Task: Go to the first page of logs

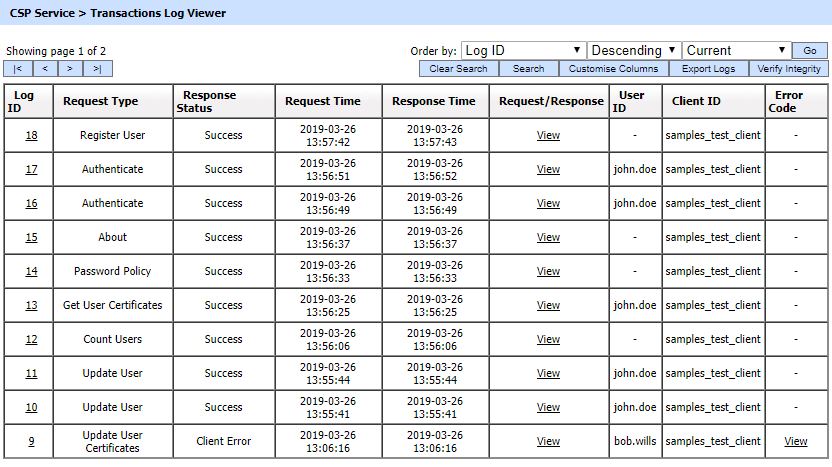Action: coord(18,69)
